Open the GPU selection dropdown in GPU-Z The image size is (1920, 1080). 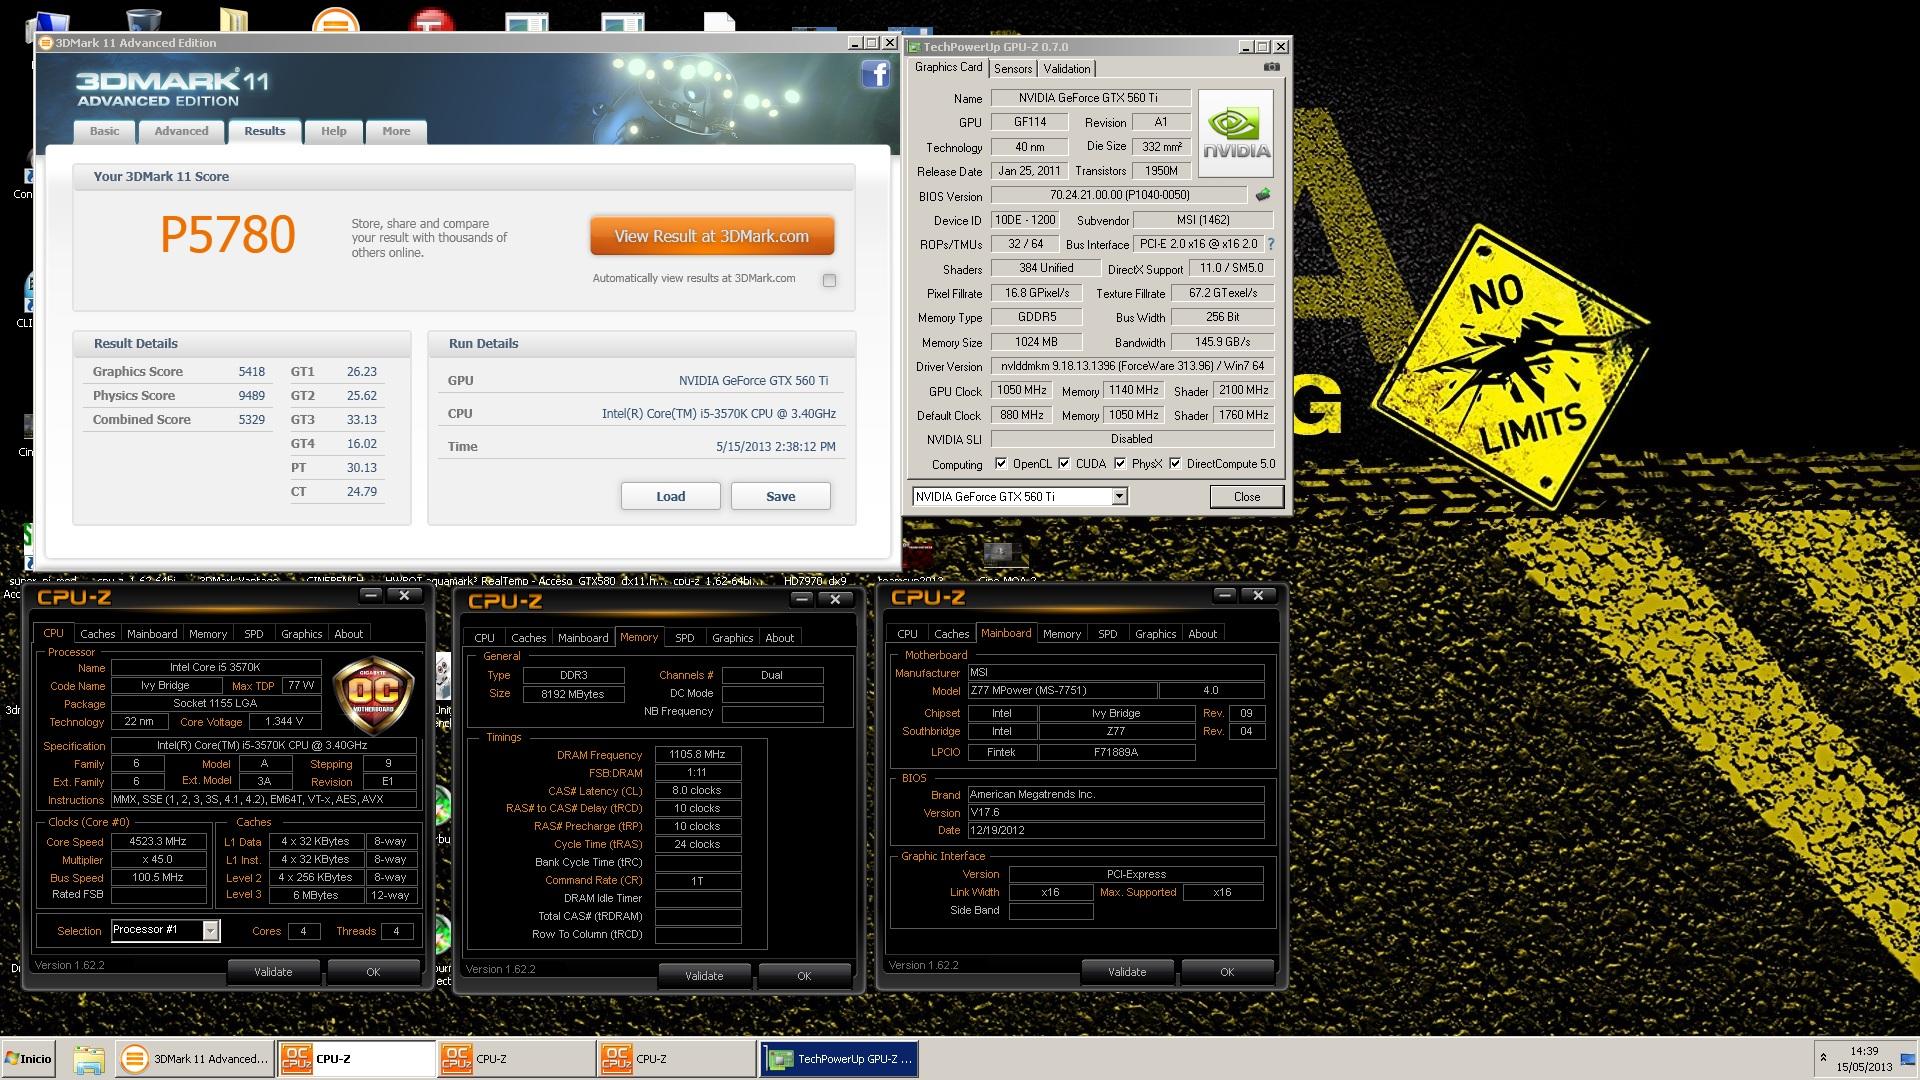1120,497
